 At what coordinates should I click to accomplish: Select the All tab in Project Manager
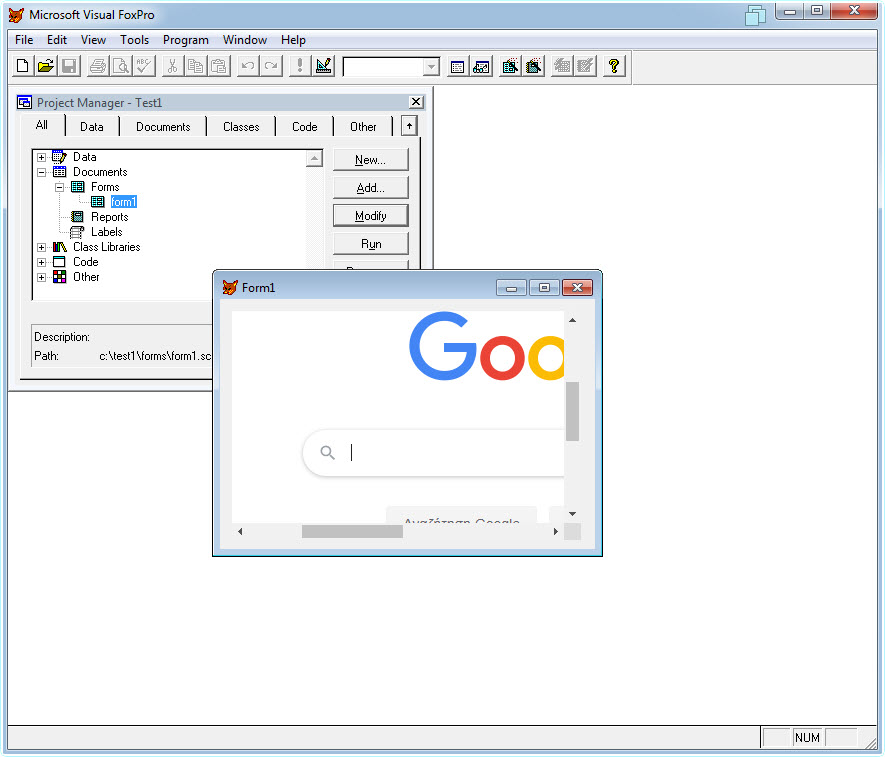[42, 125]
